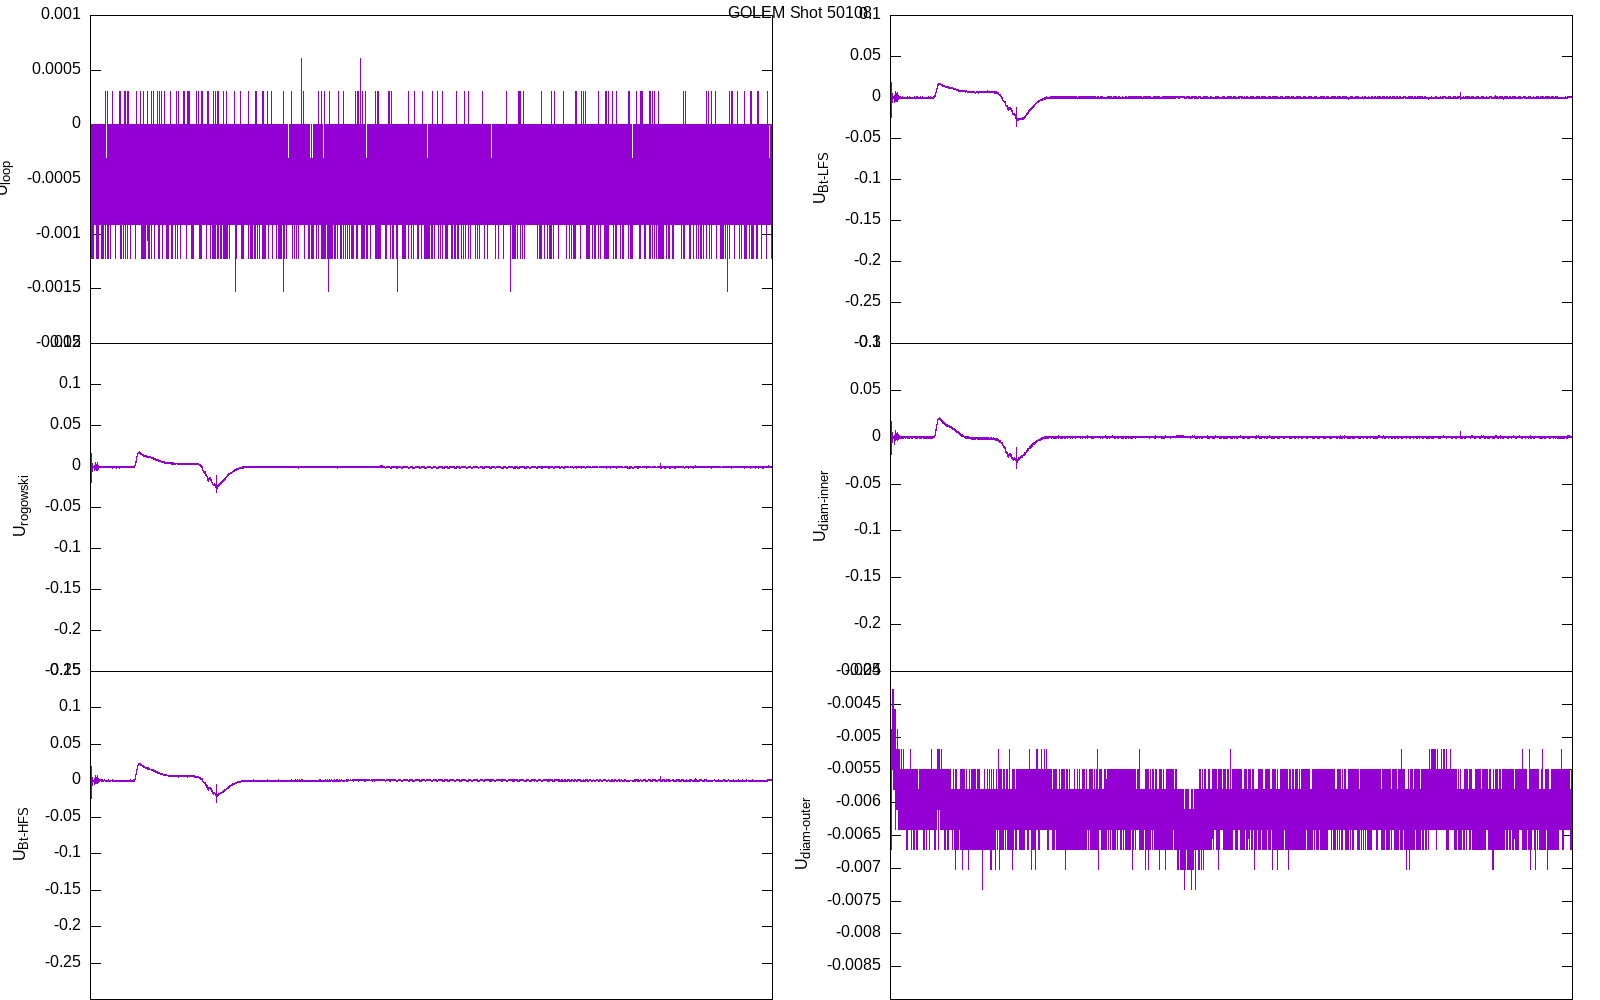Click the U_loop y-axis label
This screenshot has height=1000, width=1600.
(5, 178)
